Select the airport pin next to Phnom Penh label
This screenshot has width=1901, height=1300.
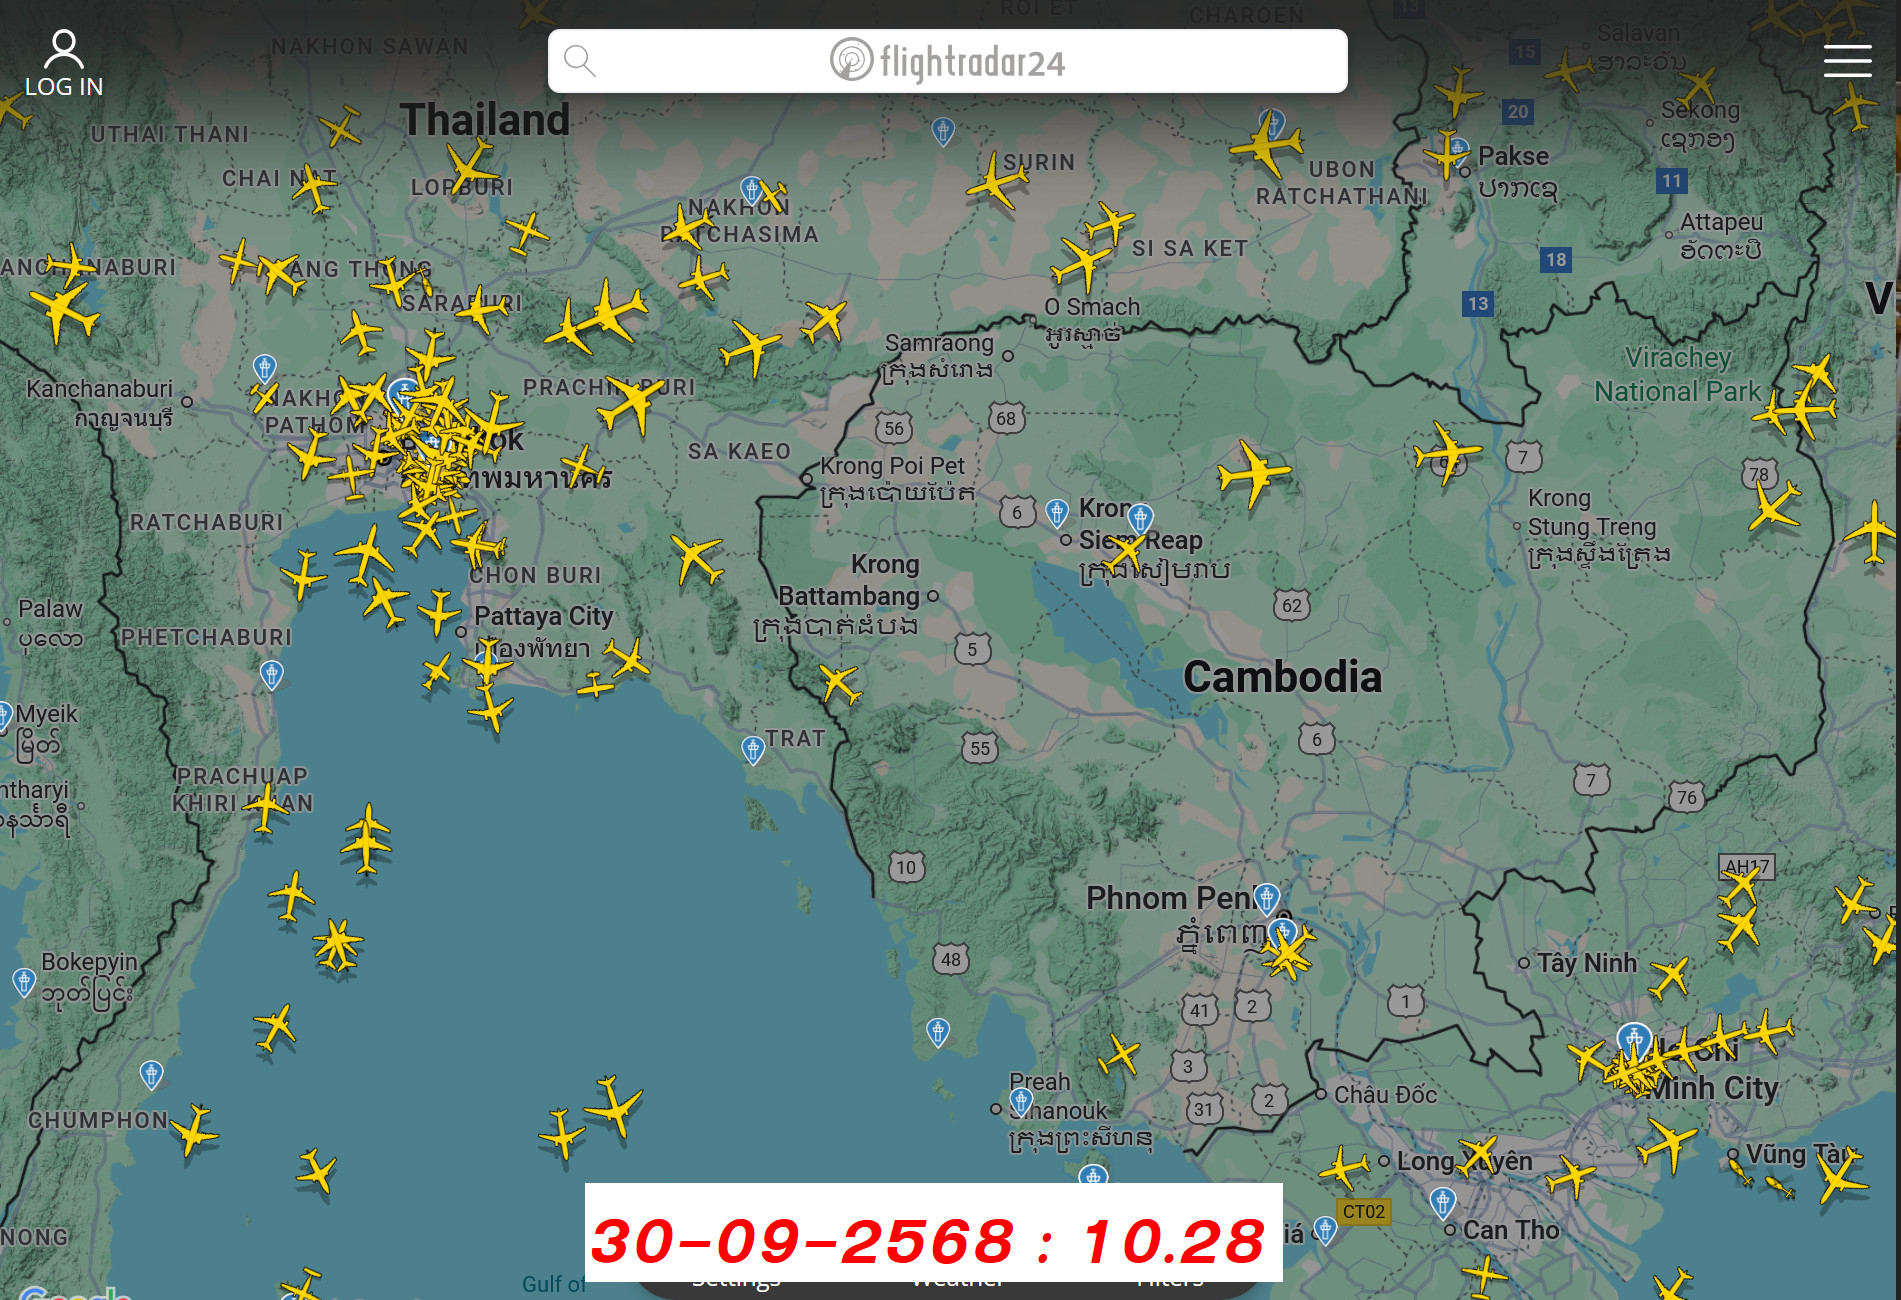coord(1266,897)
